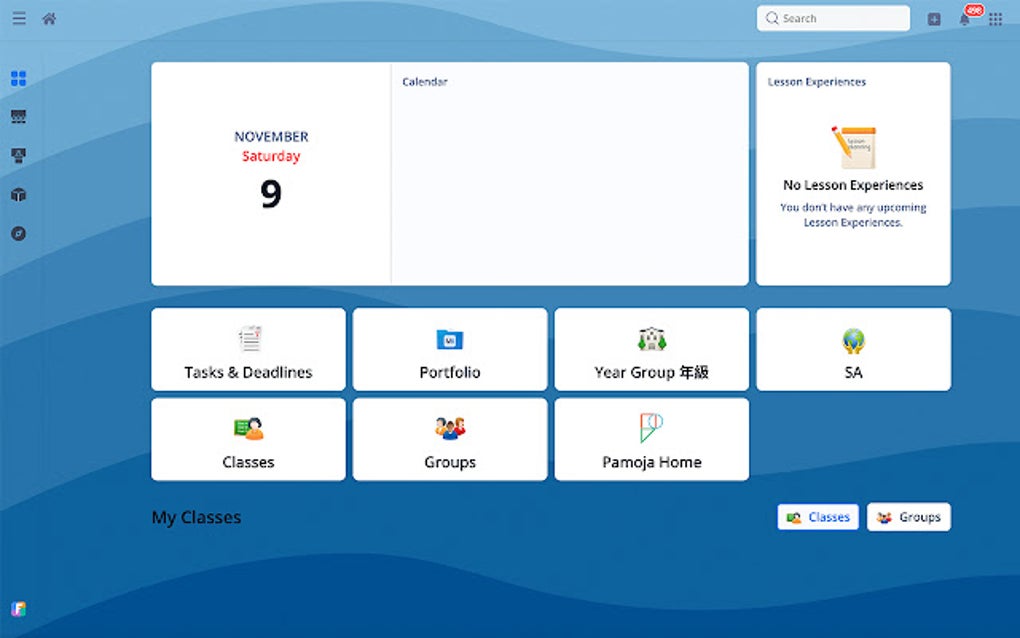Screen dimensions: 1020x638
Task: Select the Groups filter button on the right
Action: [908, 517]
